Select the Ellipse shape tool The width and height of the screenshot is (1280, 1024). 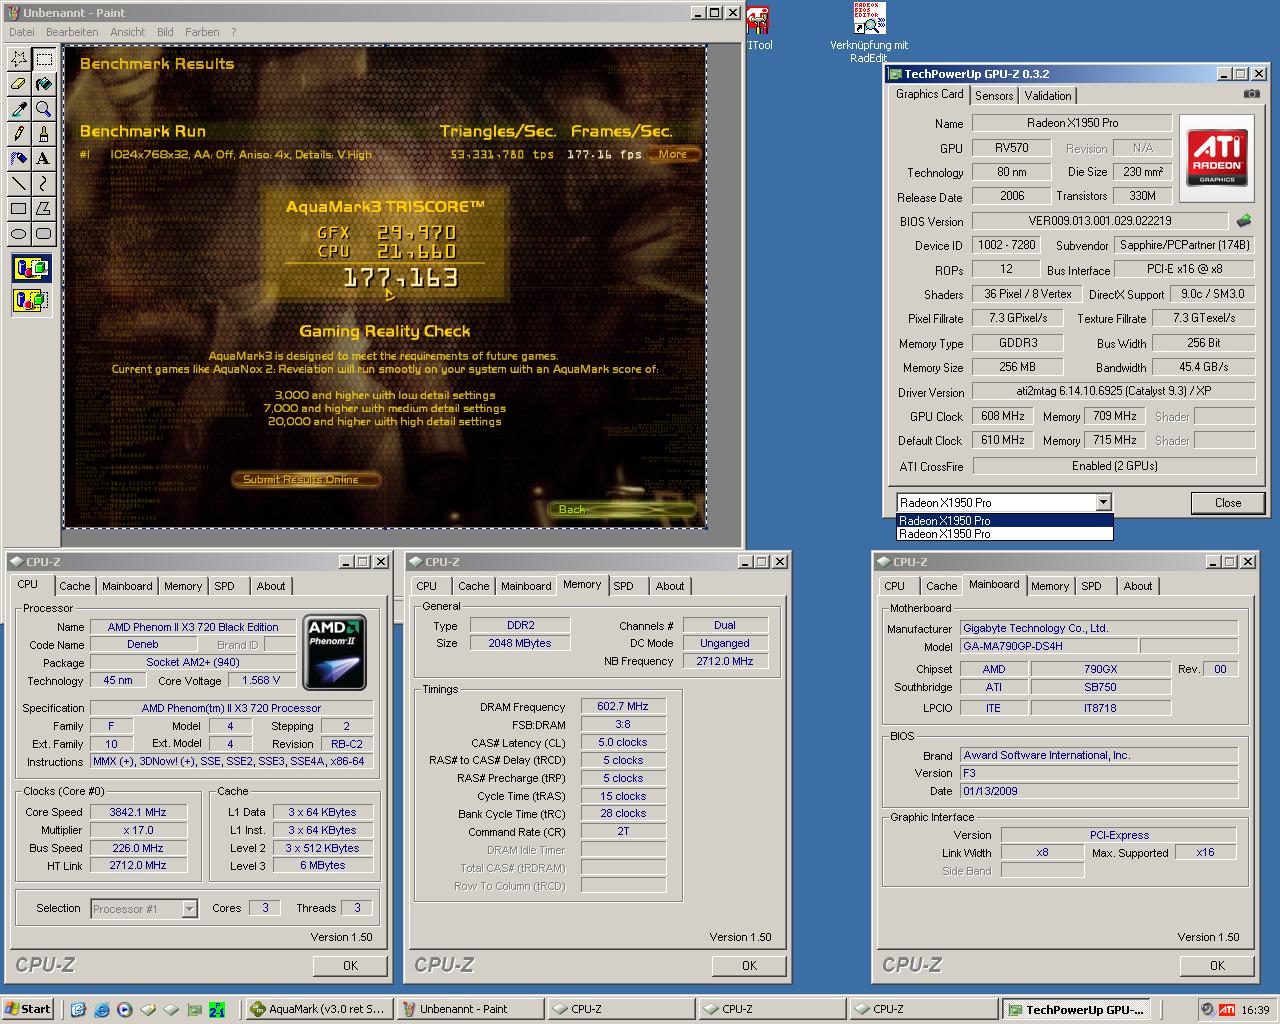coord(19,233)
